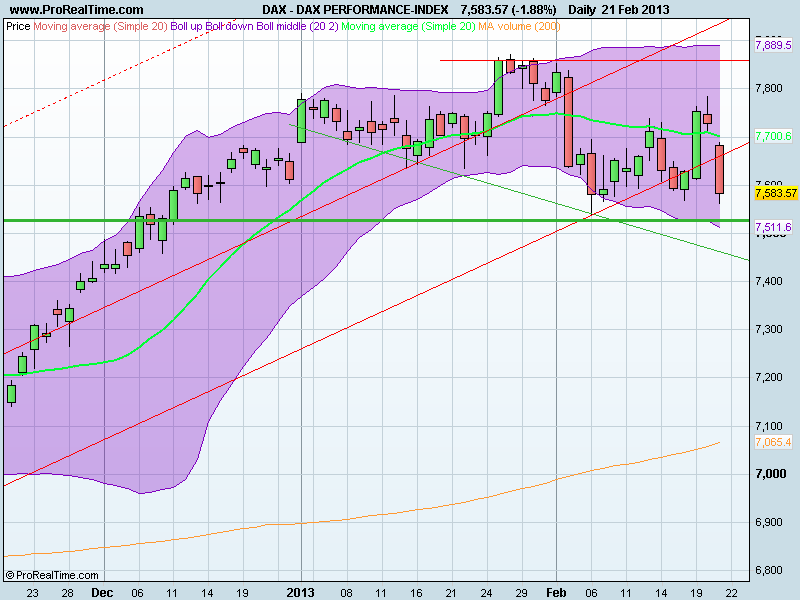Click the 7,889.5 upper Bollinger value label
Viewport: 800px width, 600px height.
pyautogui.click(x=773, y=45)
